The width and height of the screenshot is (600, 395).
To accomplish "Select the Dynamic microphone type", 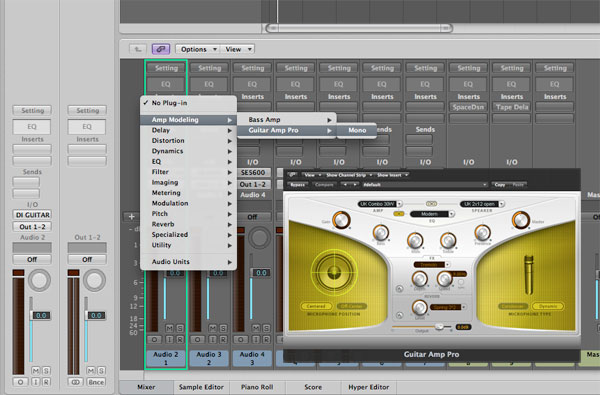I will [x=548, y=306].
